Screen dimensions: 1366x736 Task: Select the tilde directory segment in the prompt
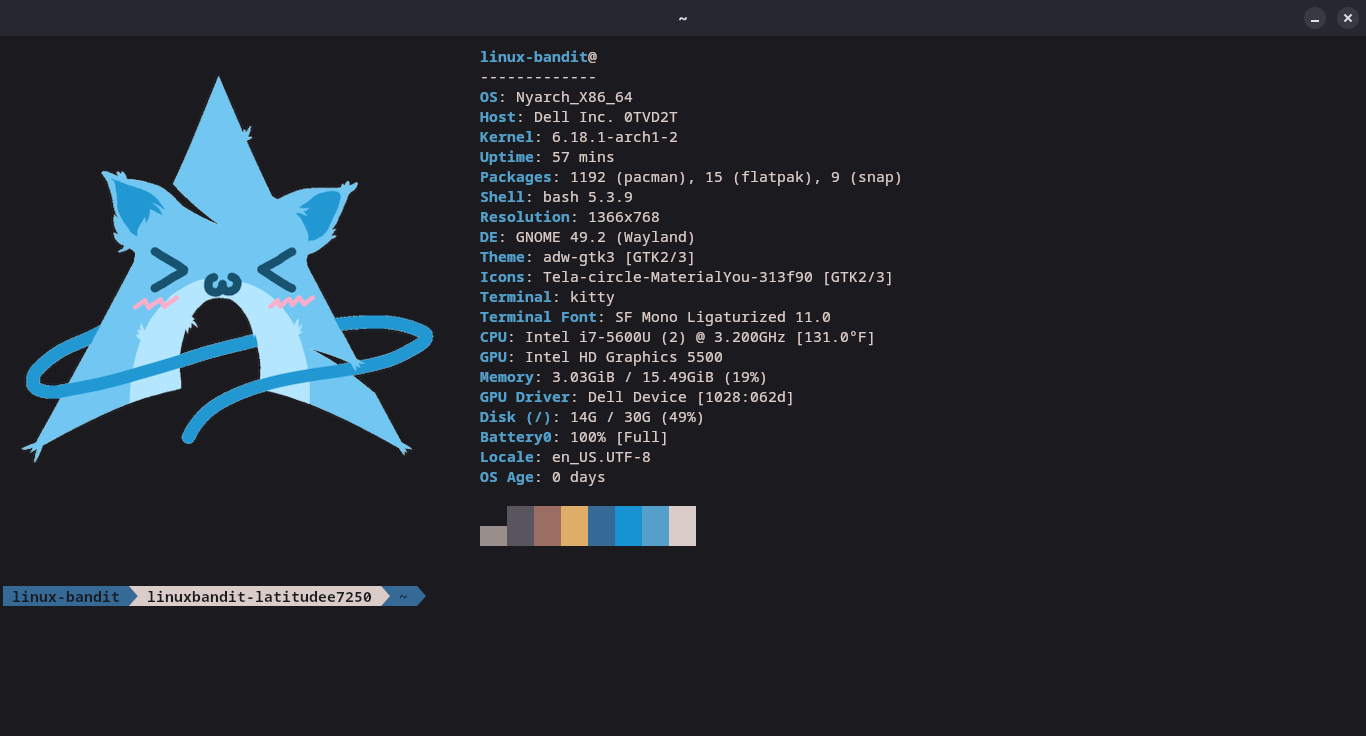pyautogui.click(x=403, y=597)
